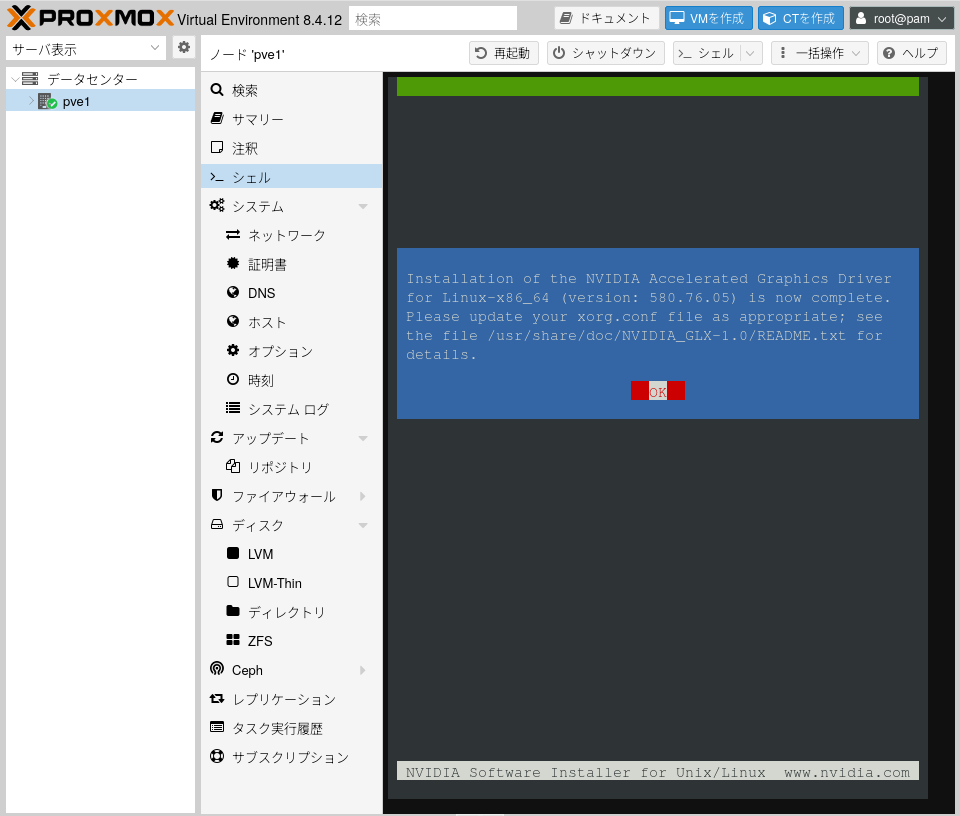
Task: Click the gear icon beside server view
Action: click(184, 48)
